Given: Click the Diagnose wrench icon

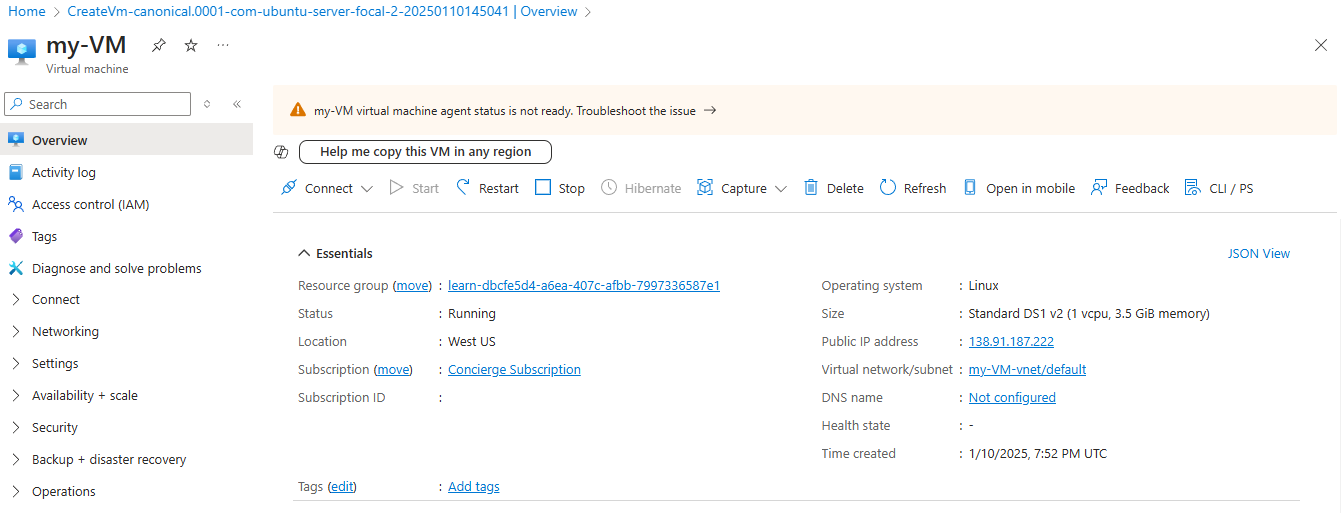Looking at the screenshot, I should point(15,268).
